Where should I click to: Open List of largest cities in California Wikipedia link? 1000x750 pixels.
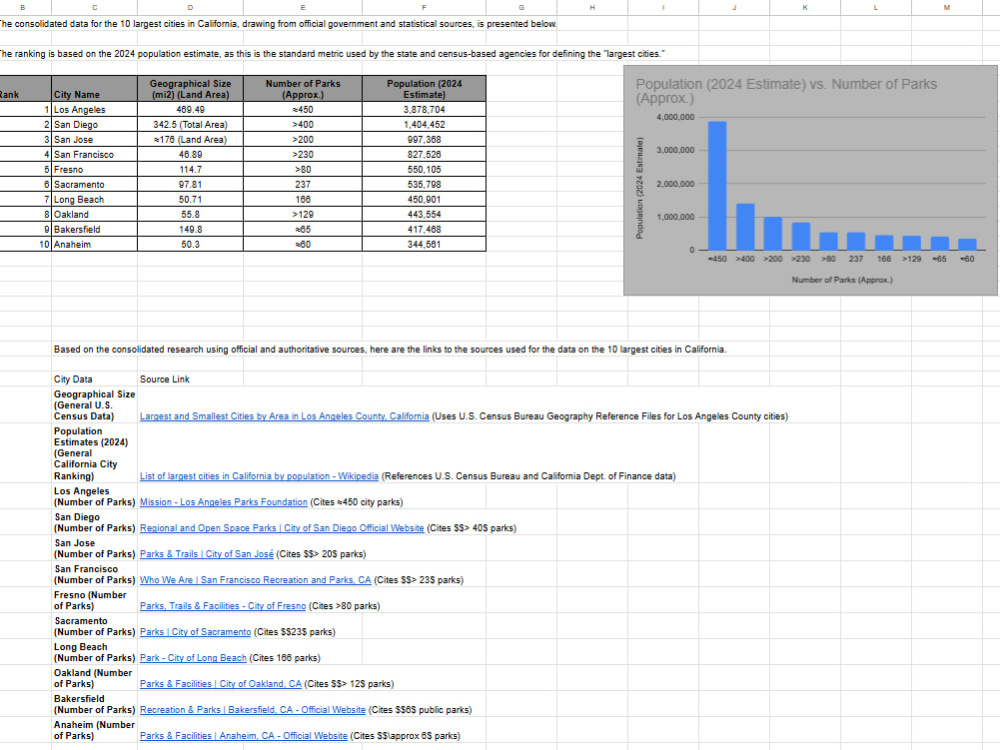coord(259,476)
